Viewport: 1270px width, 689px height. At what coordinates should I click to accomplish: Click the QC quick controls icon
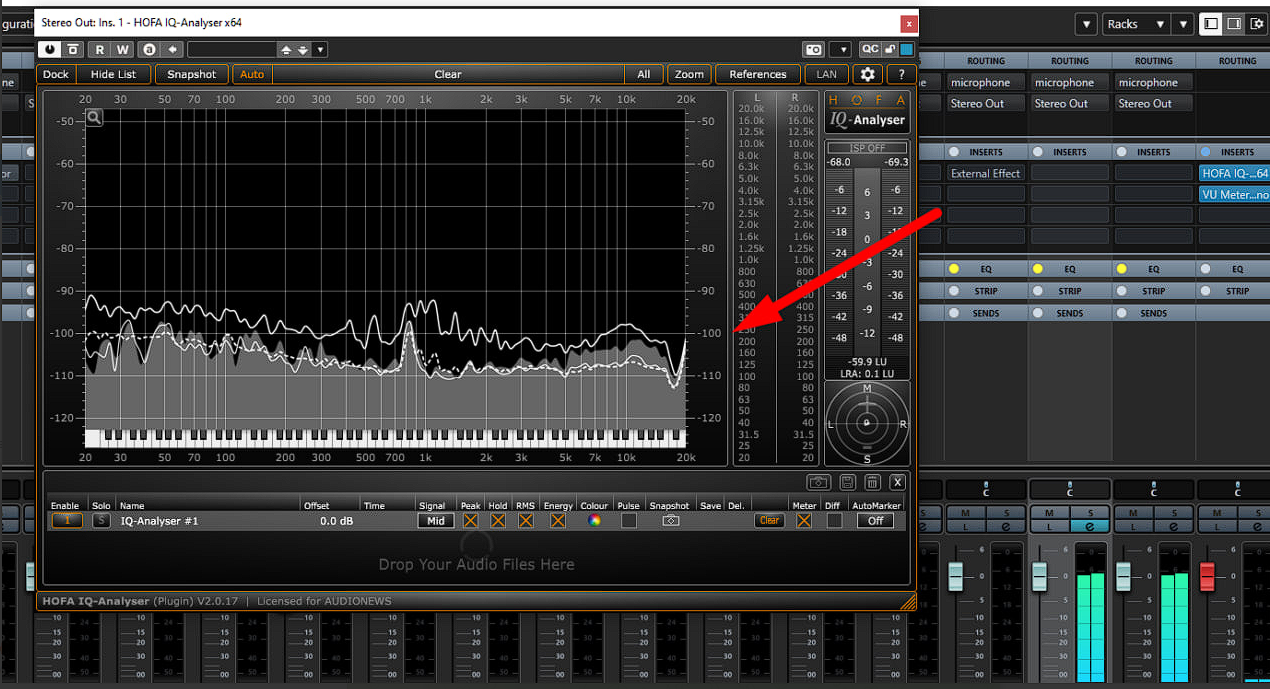coord(870,49)
